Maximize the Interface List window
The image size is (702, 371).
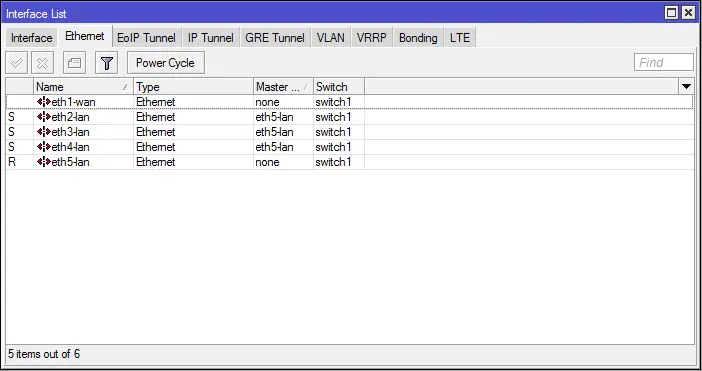pos(672,13)
